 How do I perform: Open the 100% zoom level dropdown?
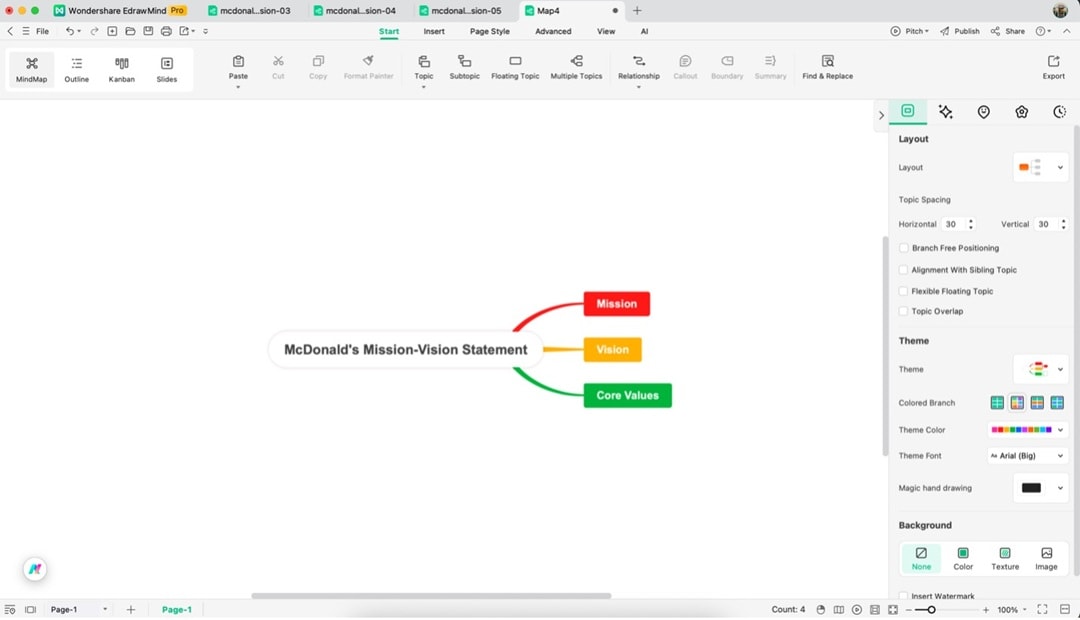pos(1012,610)
